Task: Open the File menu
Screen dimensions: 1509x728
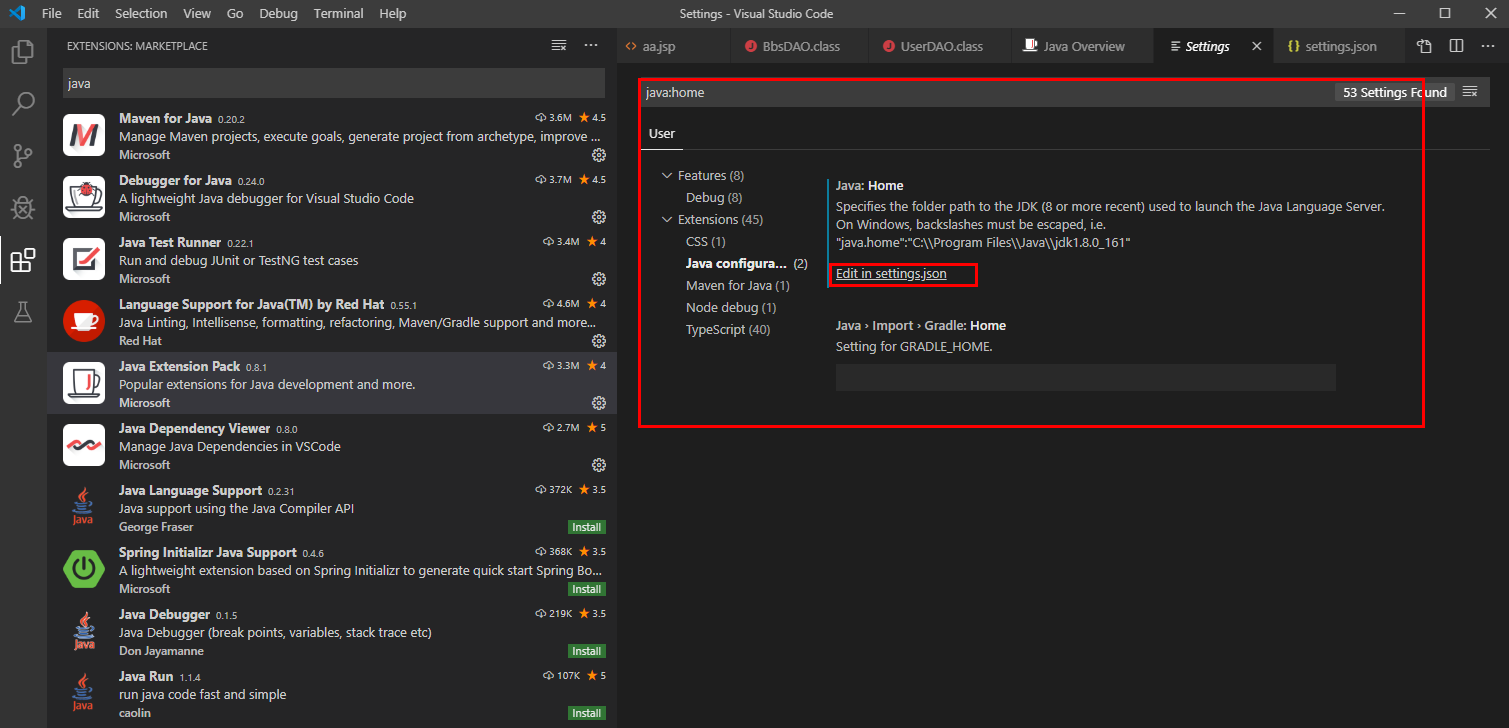Action: click(52, 13)
